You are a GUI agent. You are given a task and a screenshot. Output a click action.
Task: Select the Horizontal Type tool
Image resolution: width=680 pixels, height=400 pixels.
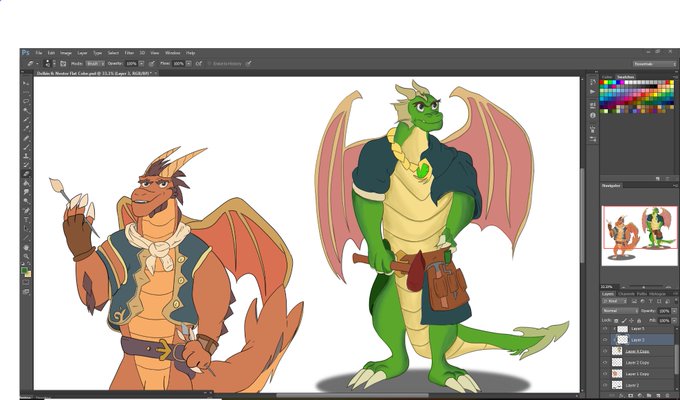coord(26,219)
